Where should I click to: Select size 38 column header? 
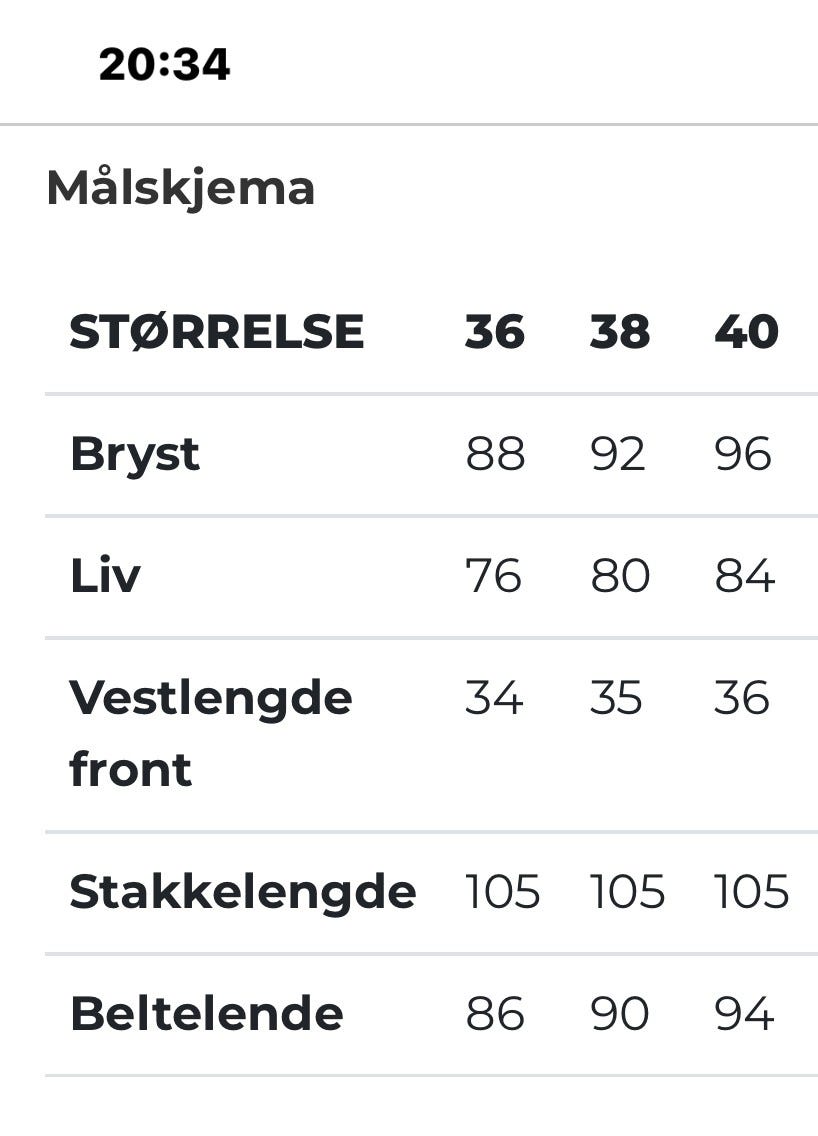[x=620, y=332]
